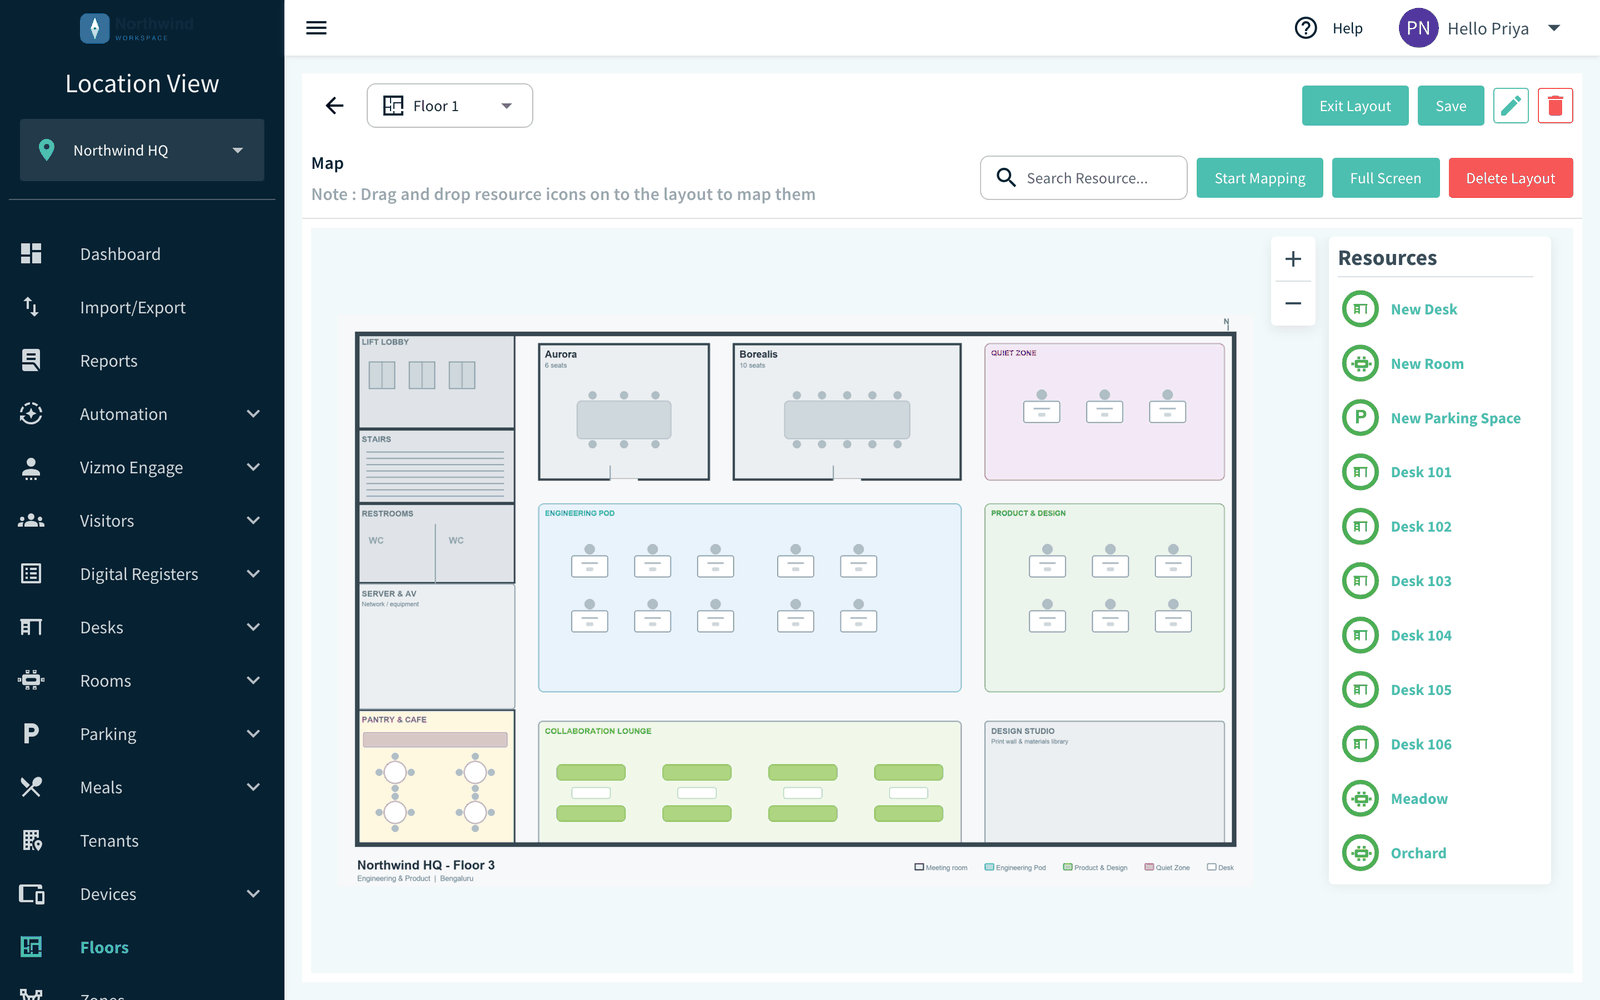Pick the Desk 104 resource icon
1600x1000 pixels.
pos(1360,635)
